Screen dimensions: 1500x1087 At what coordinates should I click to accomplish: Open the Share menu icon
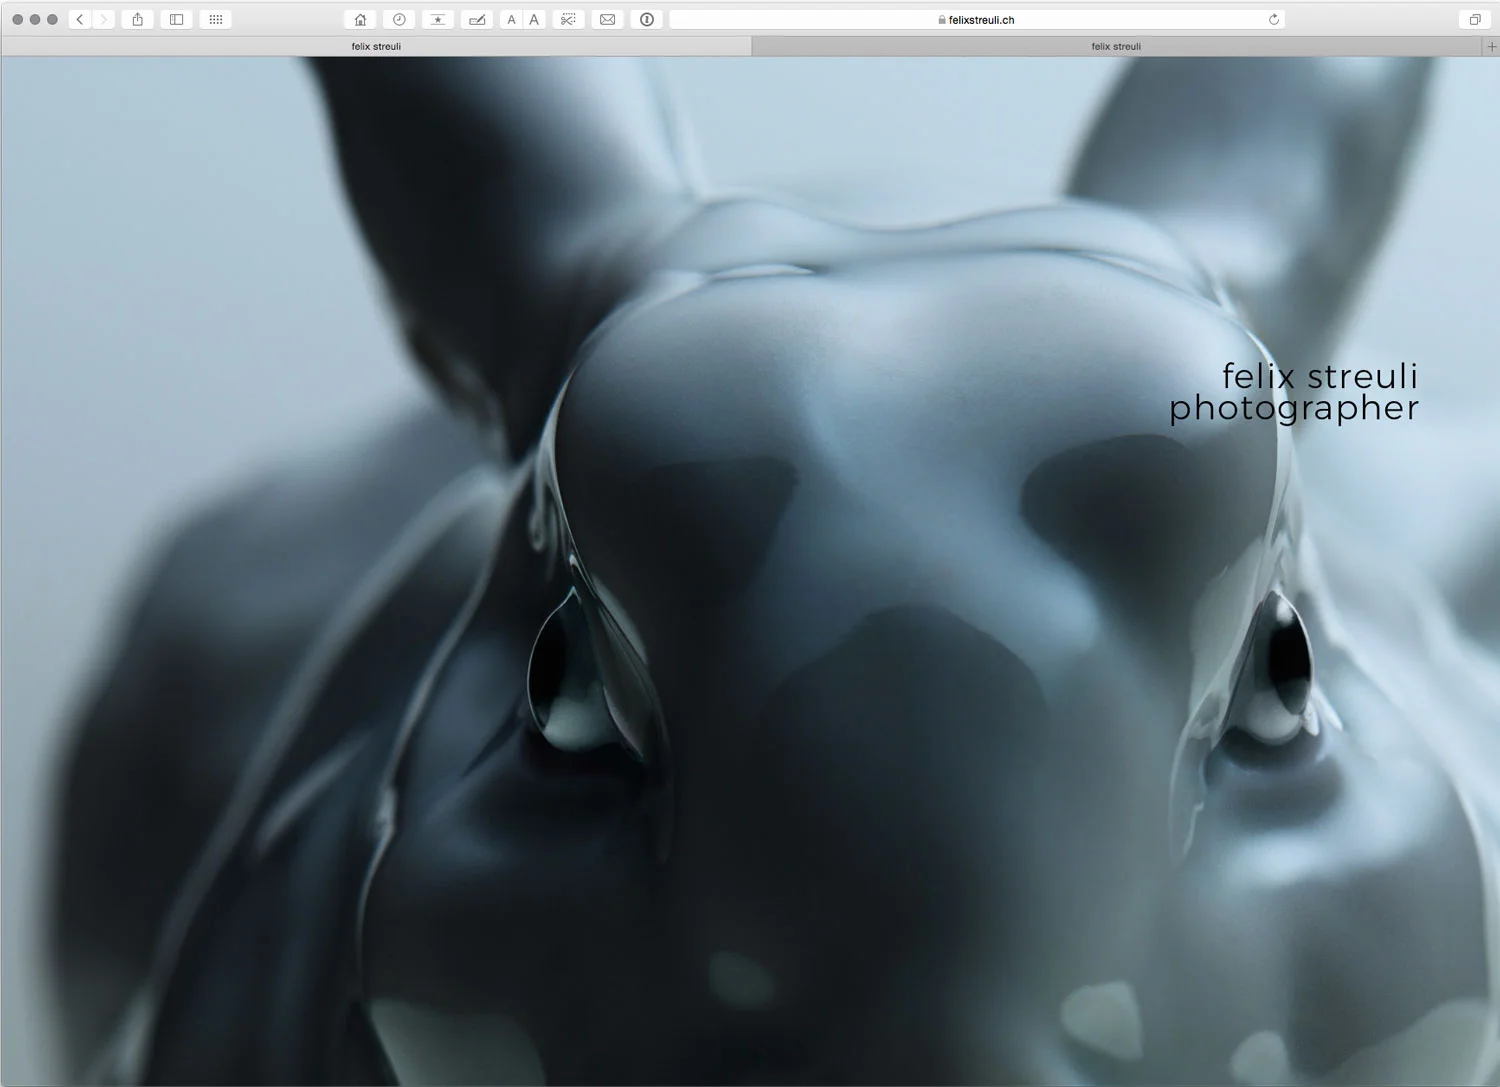click(x=138, y=19)
